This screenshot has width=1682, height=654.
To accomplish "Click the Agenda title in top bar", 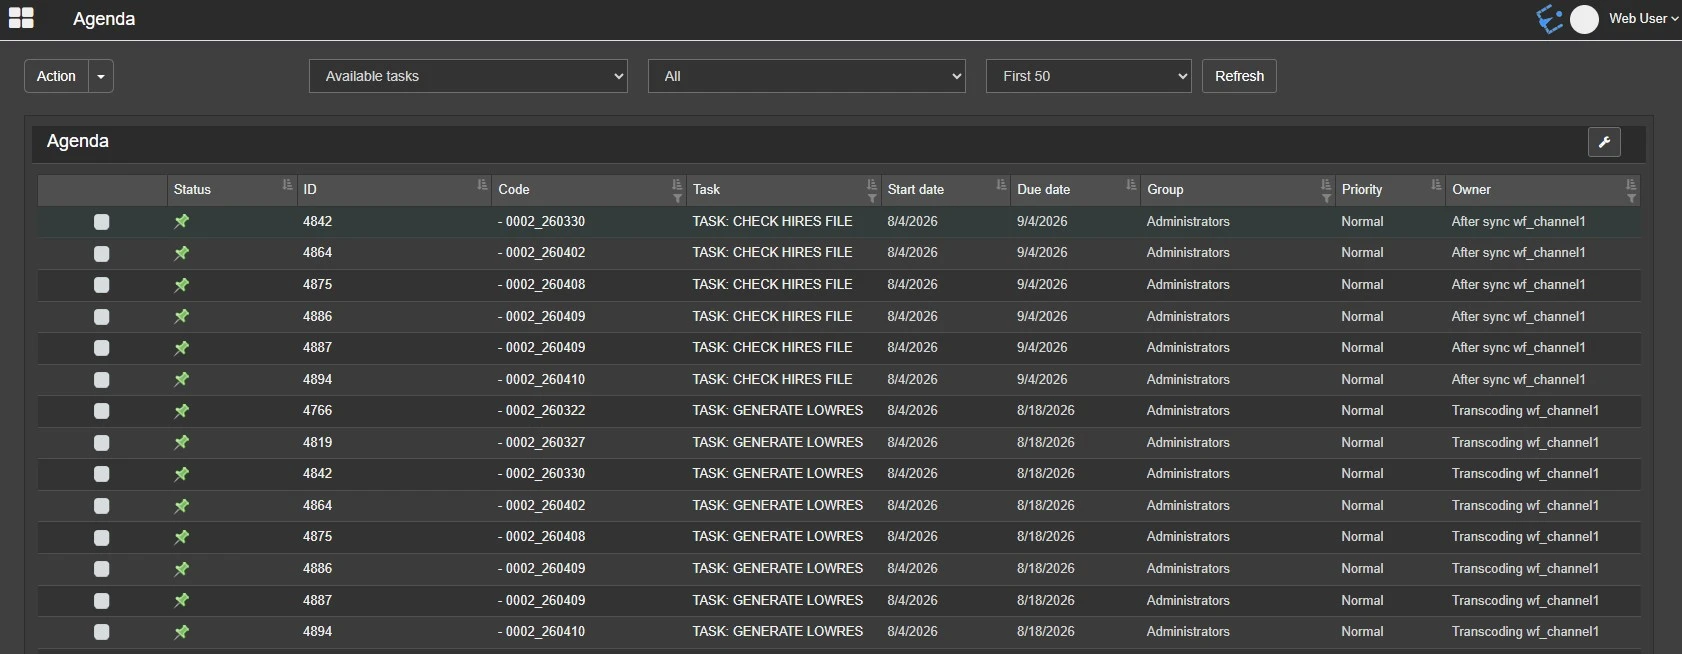I will 104,19.
